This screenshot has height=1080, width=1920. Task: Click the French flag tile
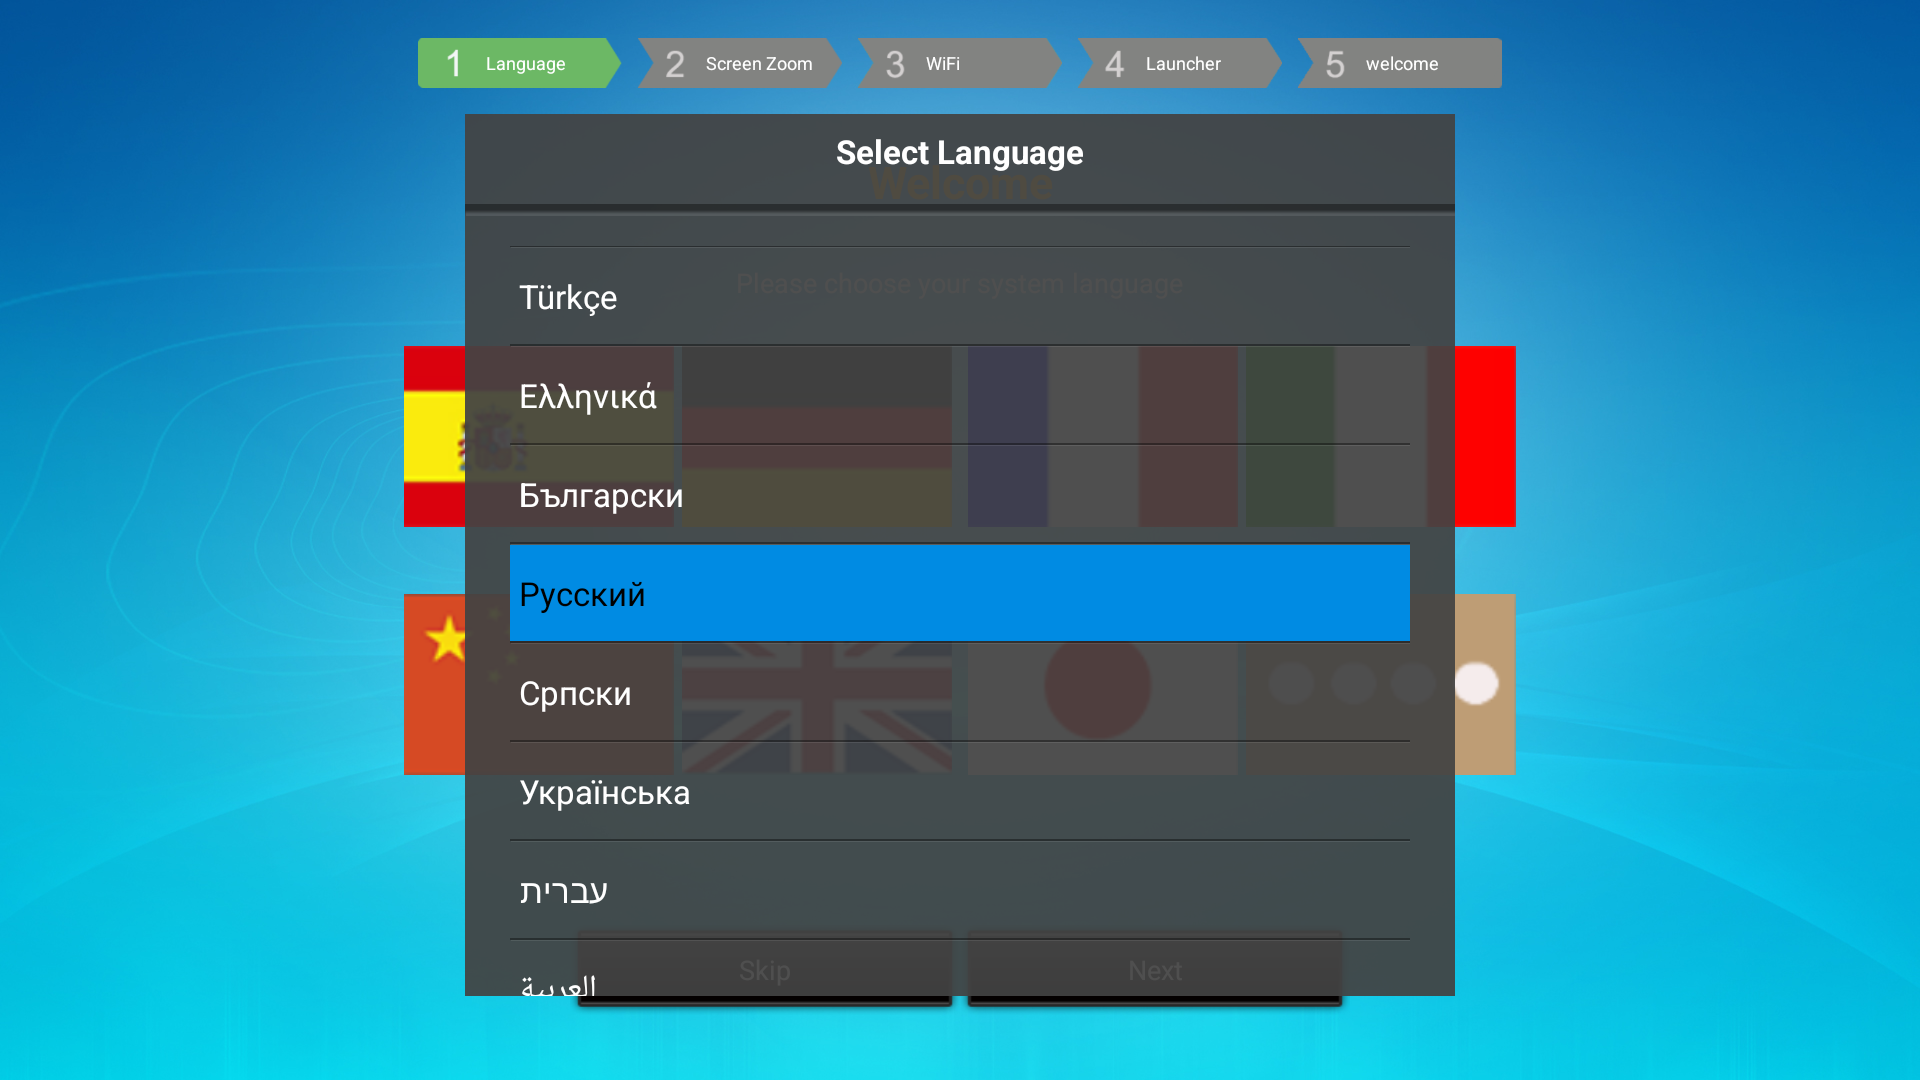point(1100,436)
